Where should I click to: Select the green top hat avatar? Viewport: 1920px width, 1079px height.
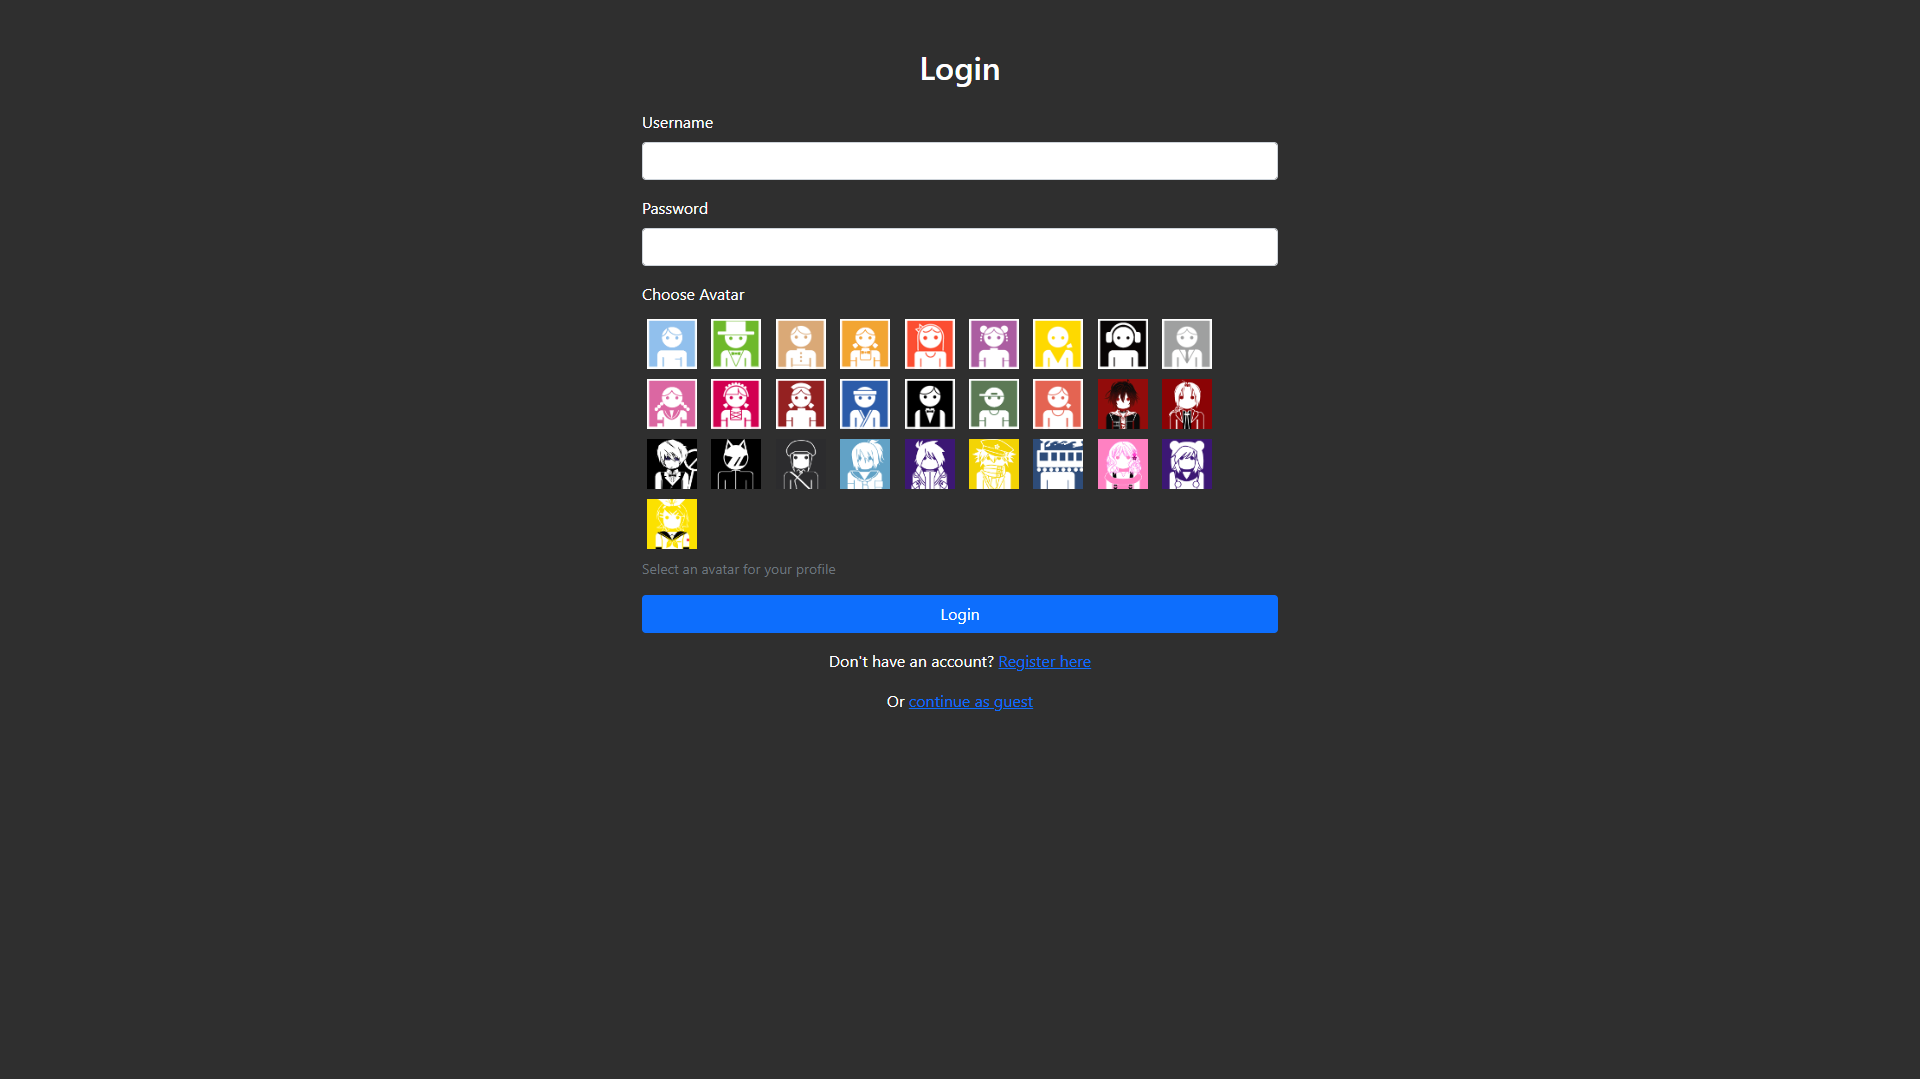click(x=736, y=344)
